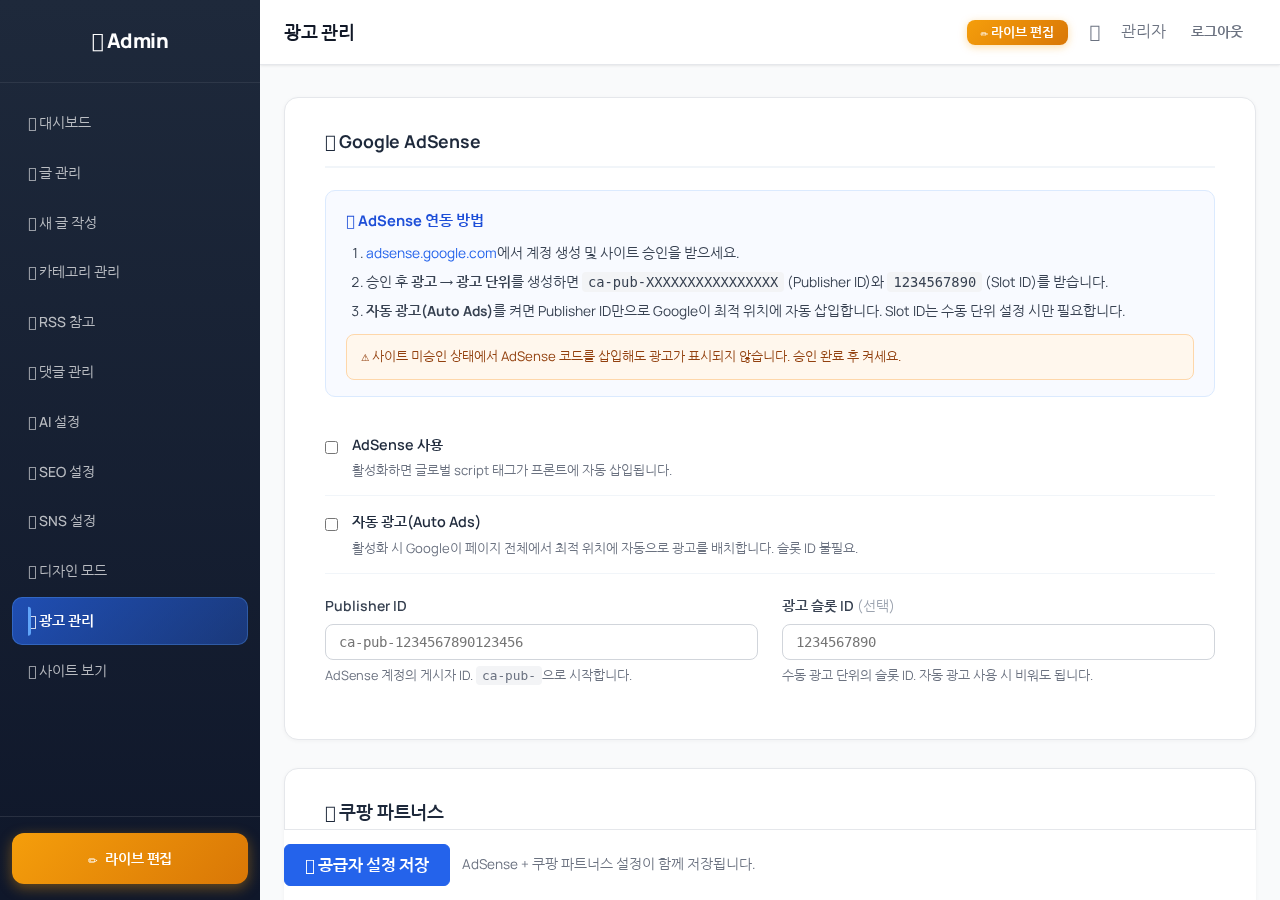1280x900 pixels.
Task: Click 로그아웃 at top right
Action: click(1216, 32)
